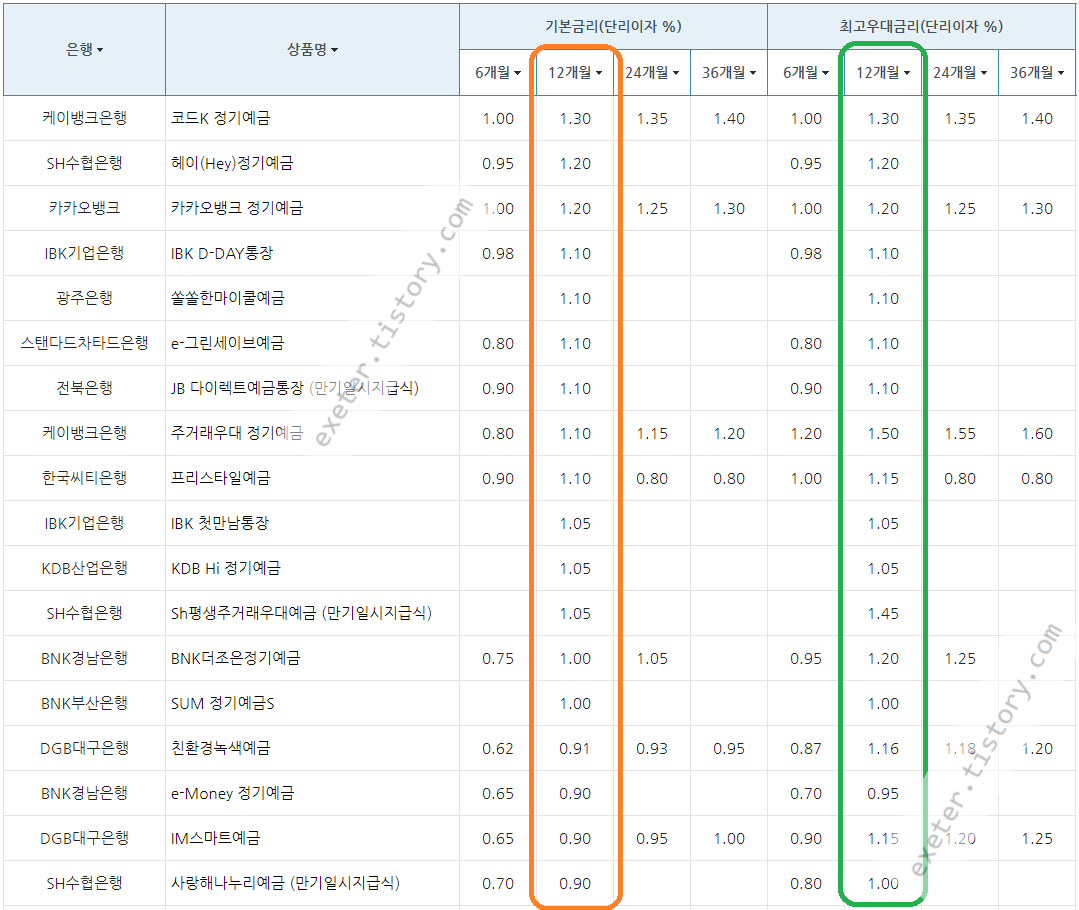Sort by 은행 column header
Screen dimensions: 1079x910
coord(84,50)
